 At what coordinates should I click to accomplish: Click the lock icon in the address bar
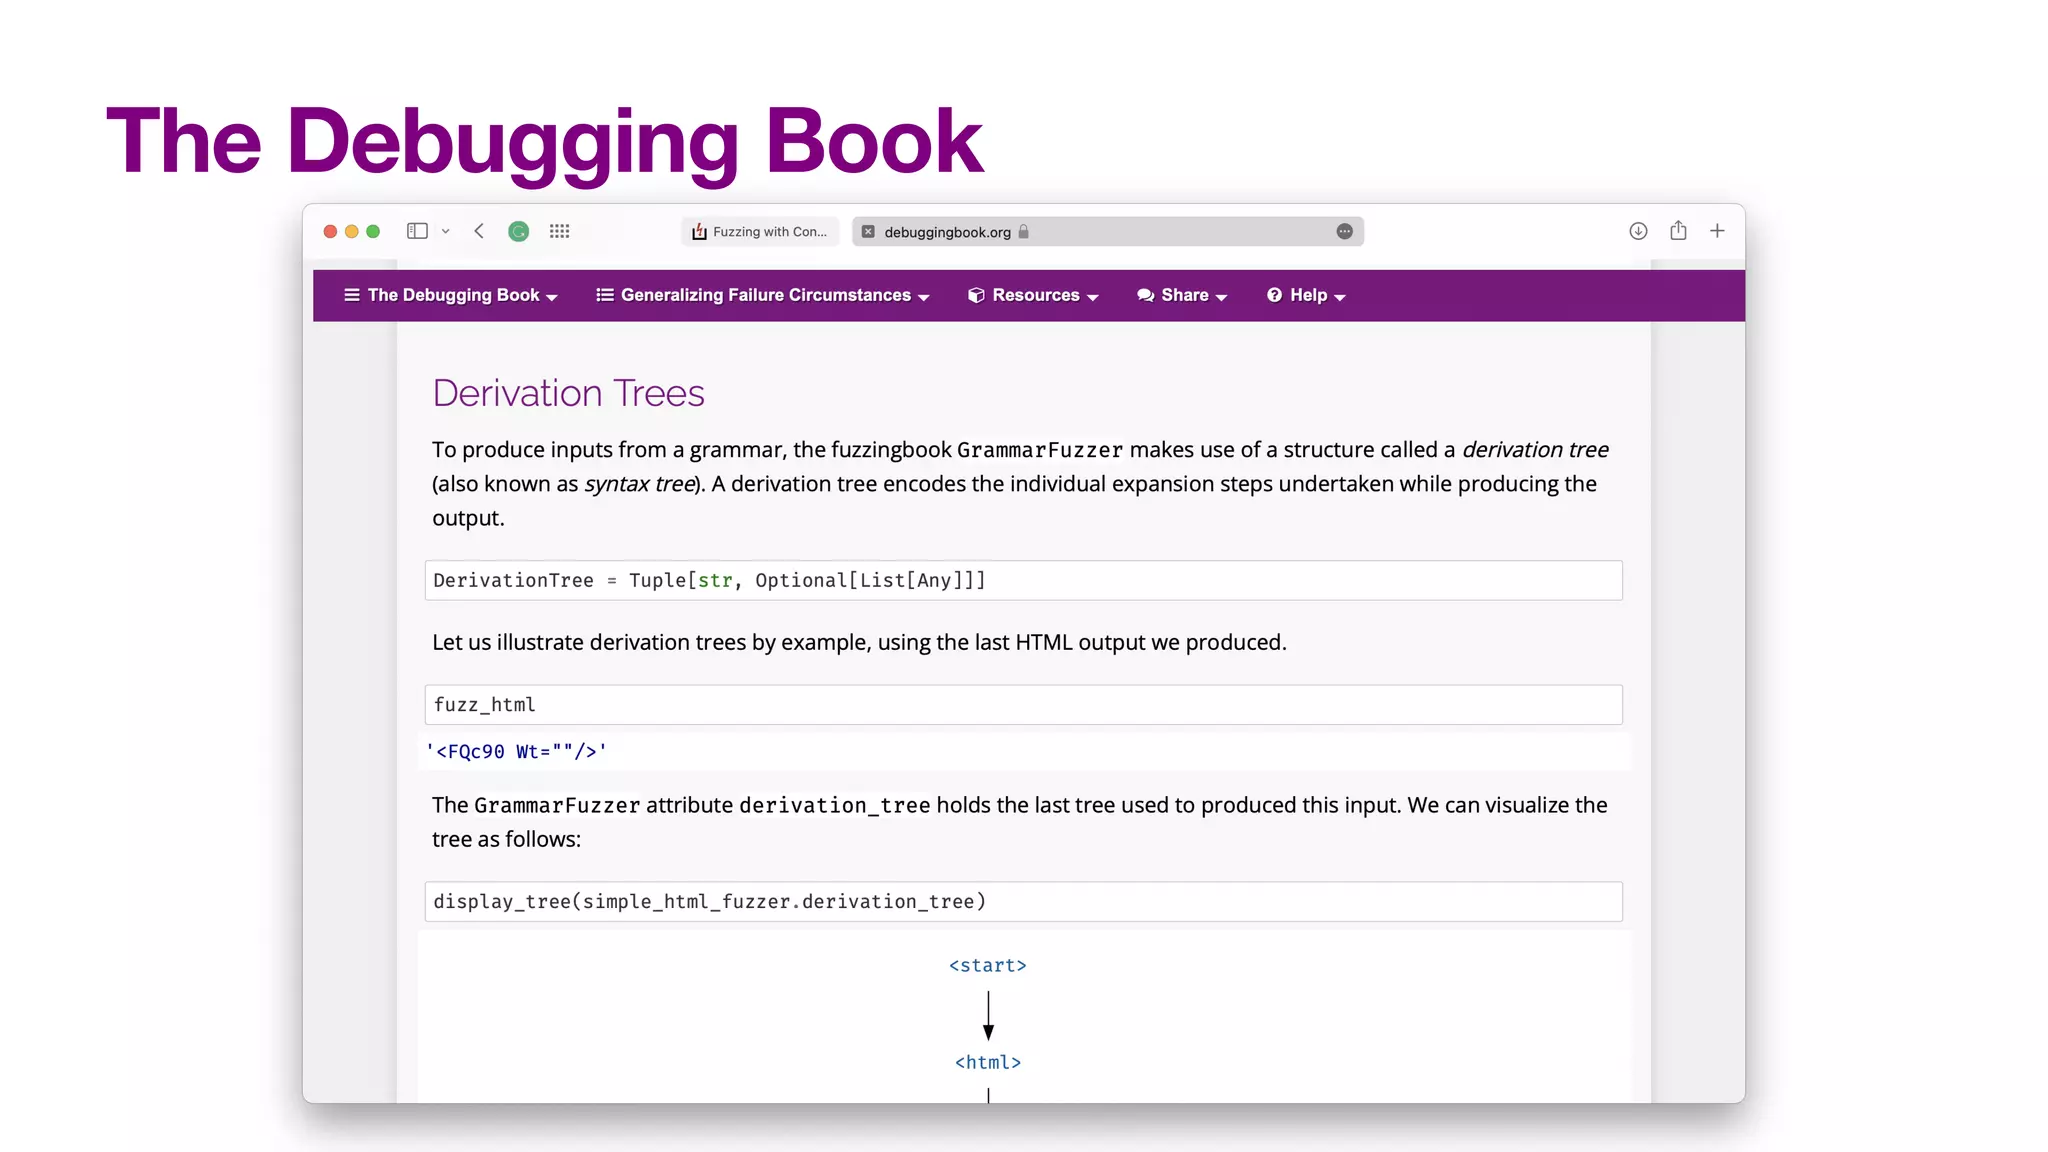pyautogui.click(x=1023, y=231)
